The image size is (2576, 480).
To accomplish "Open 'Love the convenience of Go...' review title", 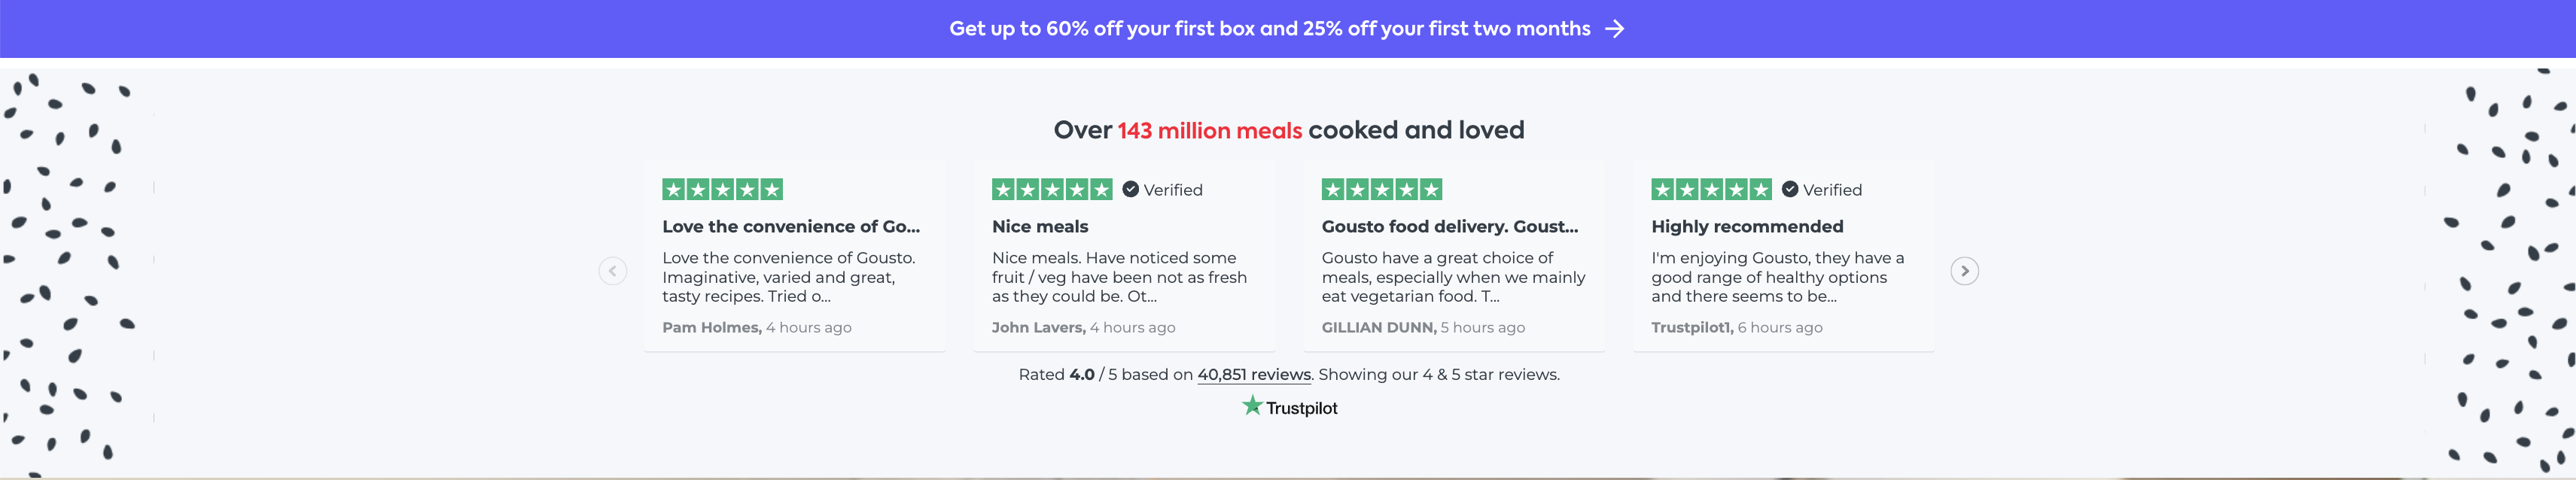I will pos(790,227).
